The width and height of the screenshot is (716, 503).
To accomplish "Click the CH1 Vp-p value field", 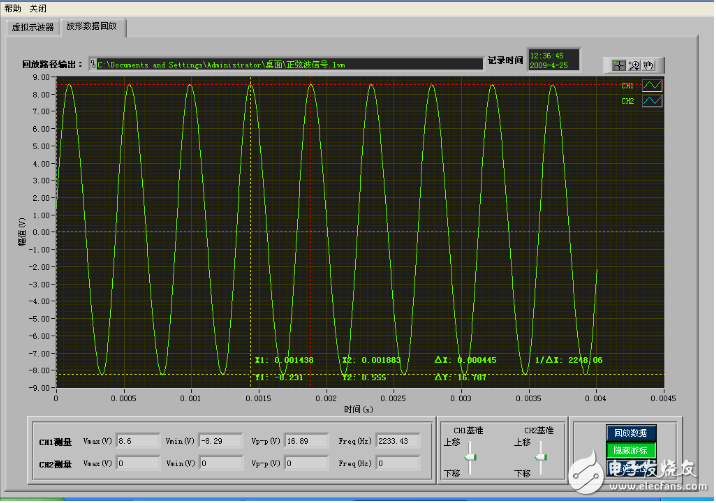I will click(305, 440).
